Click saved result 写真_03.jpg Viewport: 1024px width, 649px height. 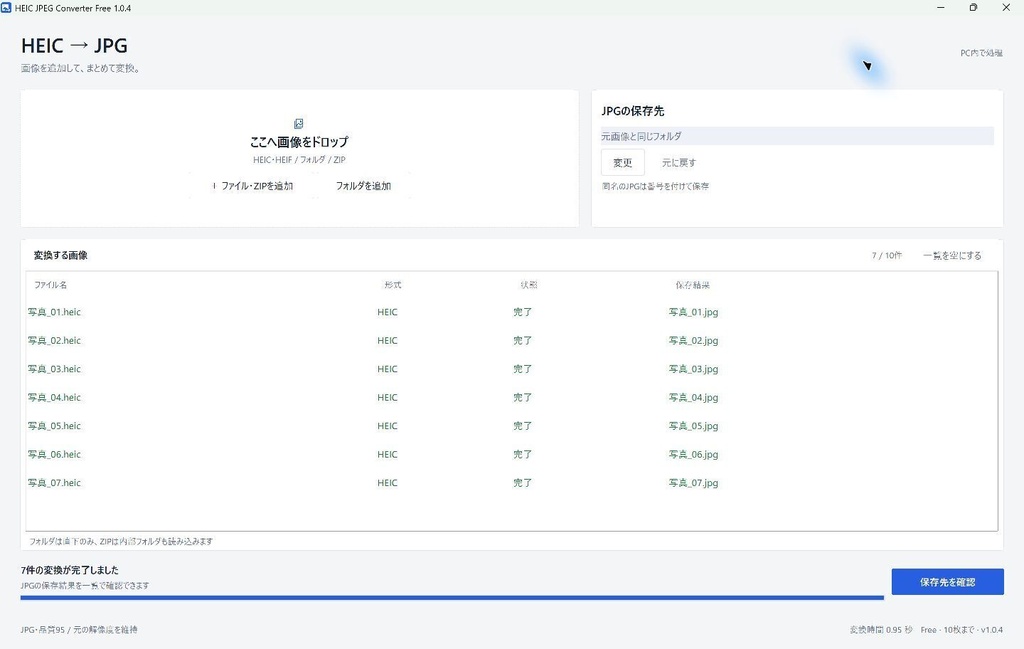pos(693,369)
